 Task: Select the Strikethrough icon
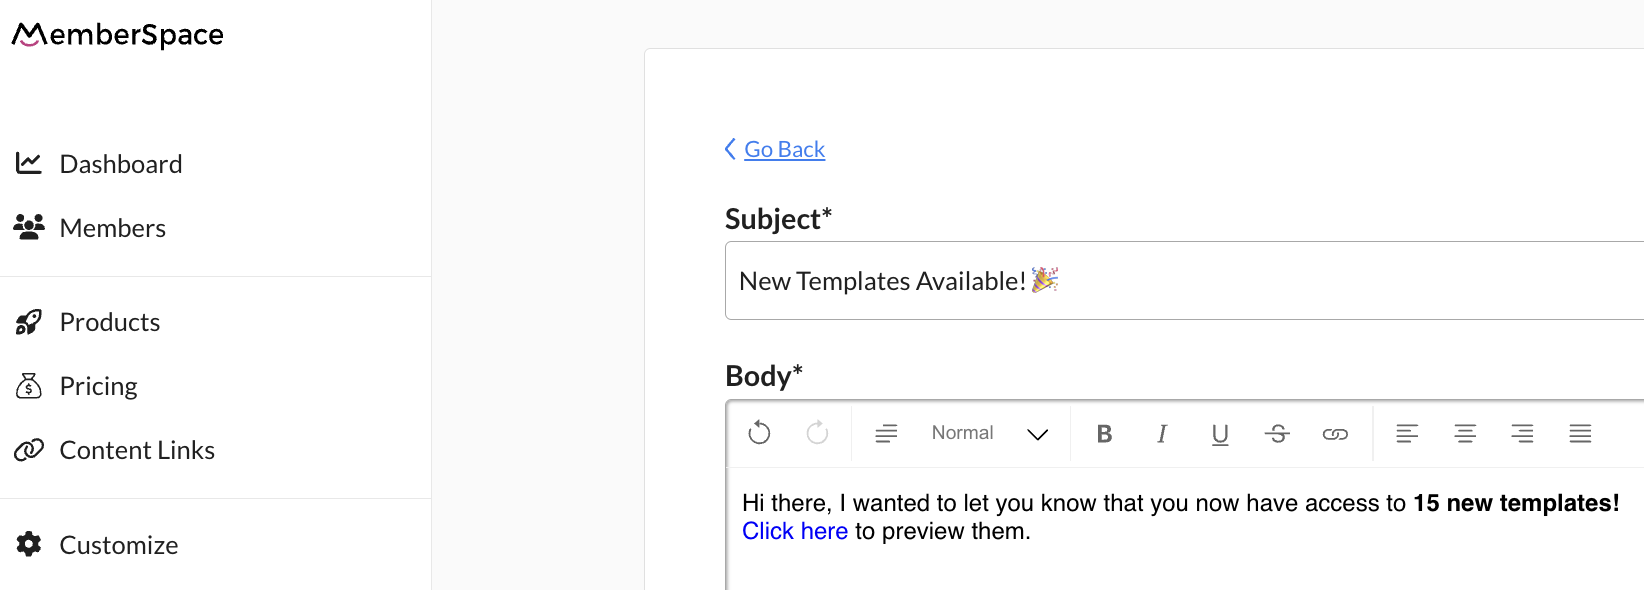click(x=1278, y=433)
